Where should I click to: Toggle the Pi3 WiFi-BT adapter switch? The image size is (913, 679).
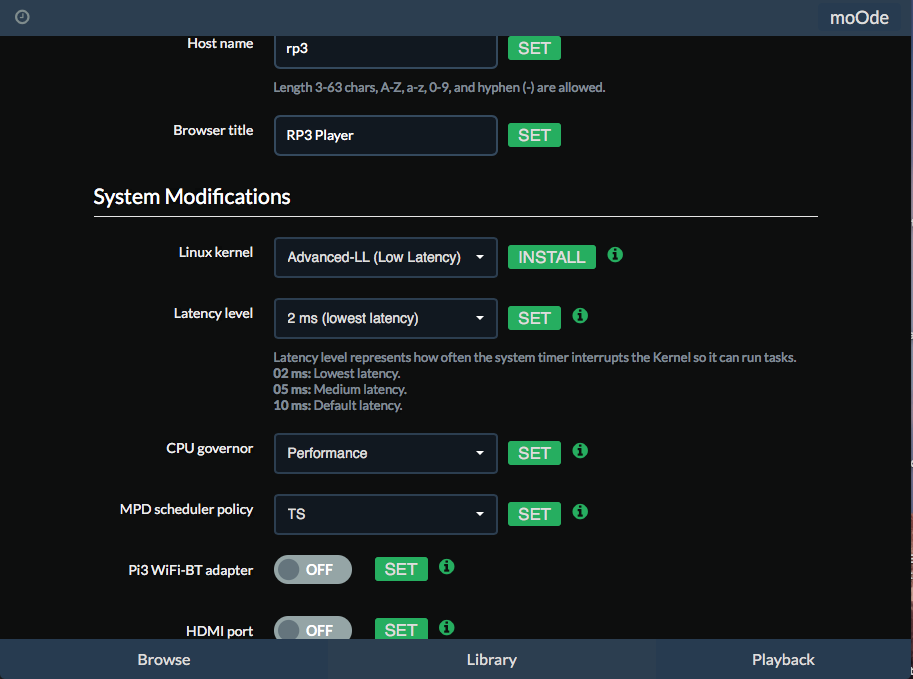point(313,570)
